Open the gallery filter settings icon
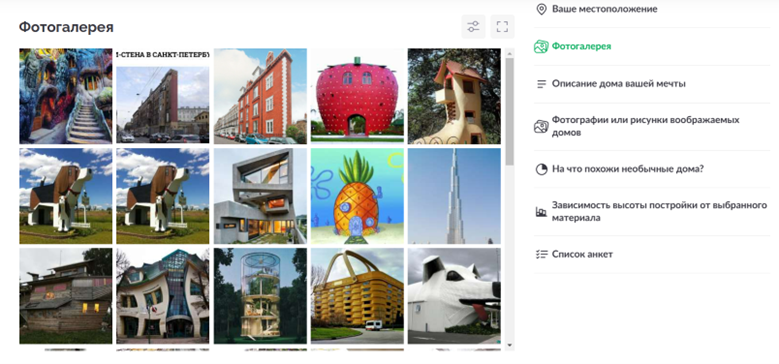The height and width of the screenshot is (364, 779). [x=473, y=27]
